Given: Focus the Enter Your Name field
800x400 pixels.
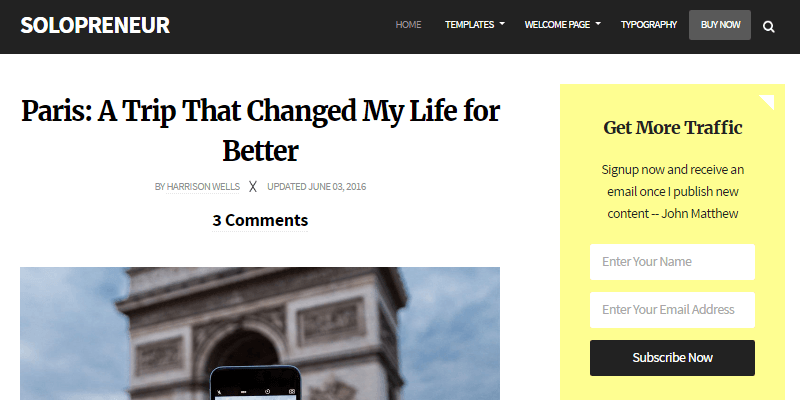Looking at the screenshot, I should (x=672, y=262).
